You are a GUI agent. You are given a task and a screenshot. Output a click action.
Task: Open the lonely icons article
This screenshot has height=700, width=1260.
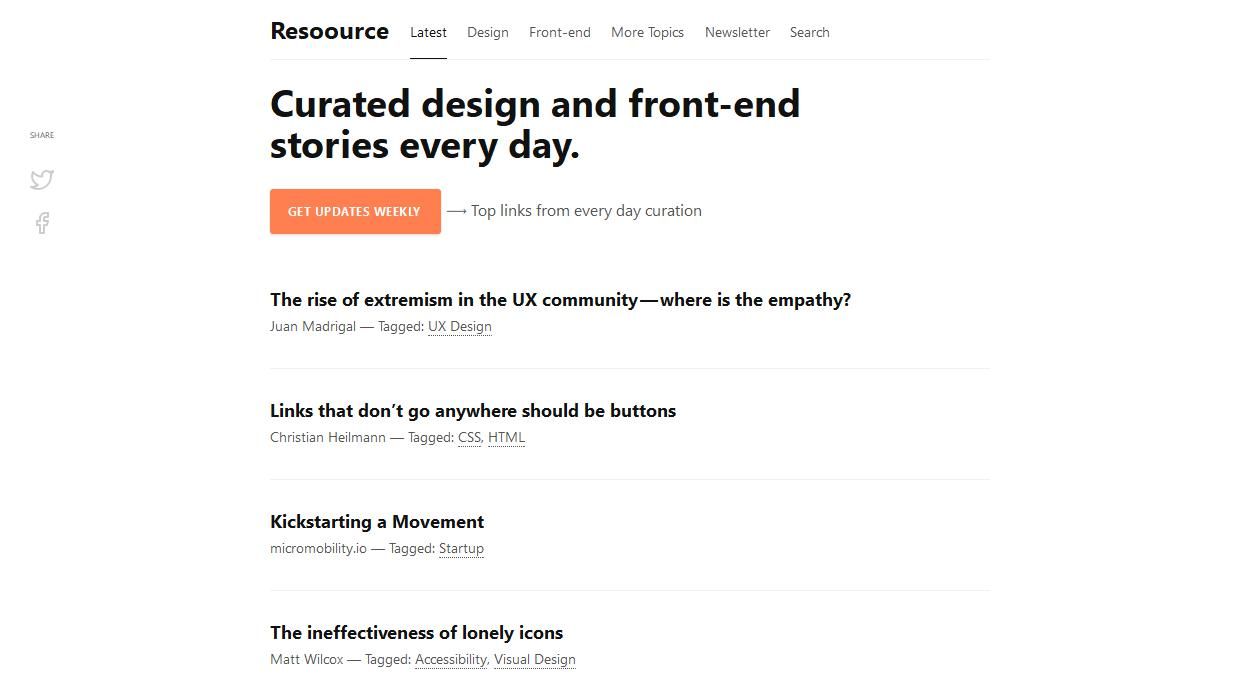[416, 633]
